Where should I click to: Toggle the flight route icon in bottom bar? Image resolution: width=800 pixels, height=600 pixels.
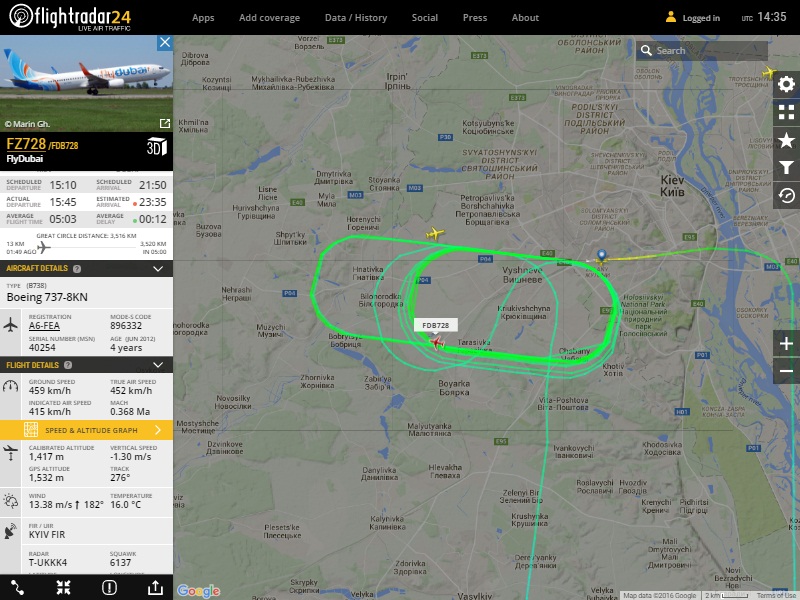click(18, 588)
